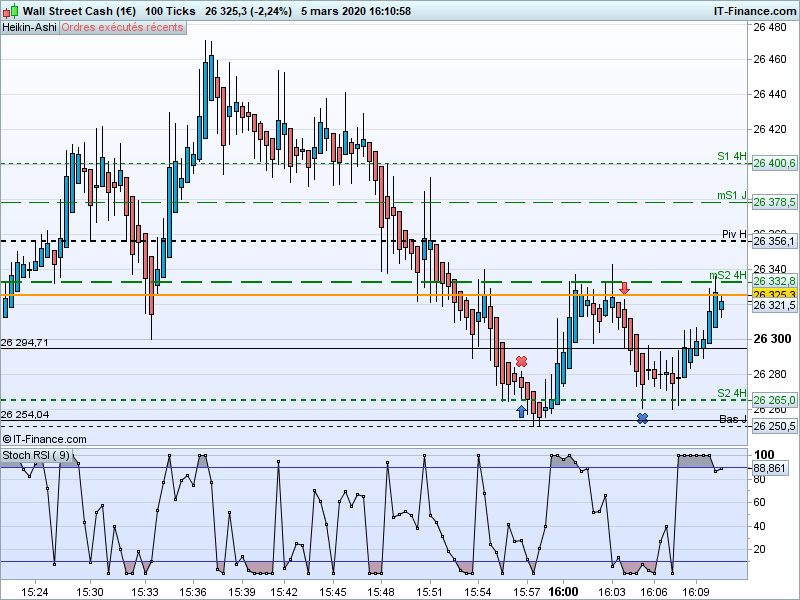Select the Bas J level label
Screen dimensions: 800x600
tap(733, 419)
